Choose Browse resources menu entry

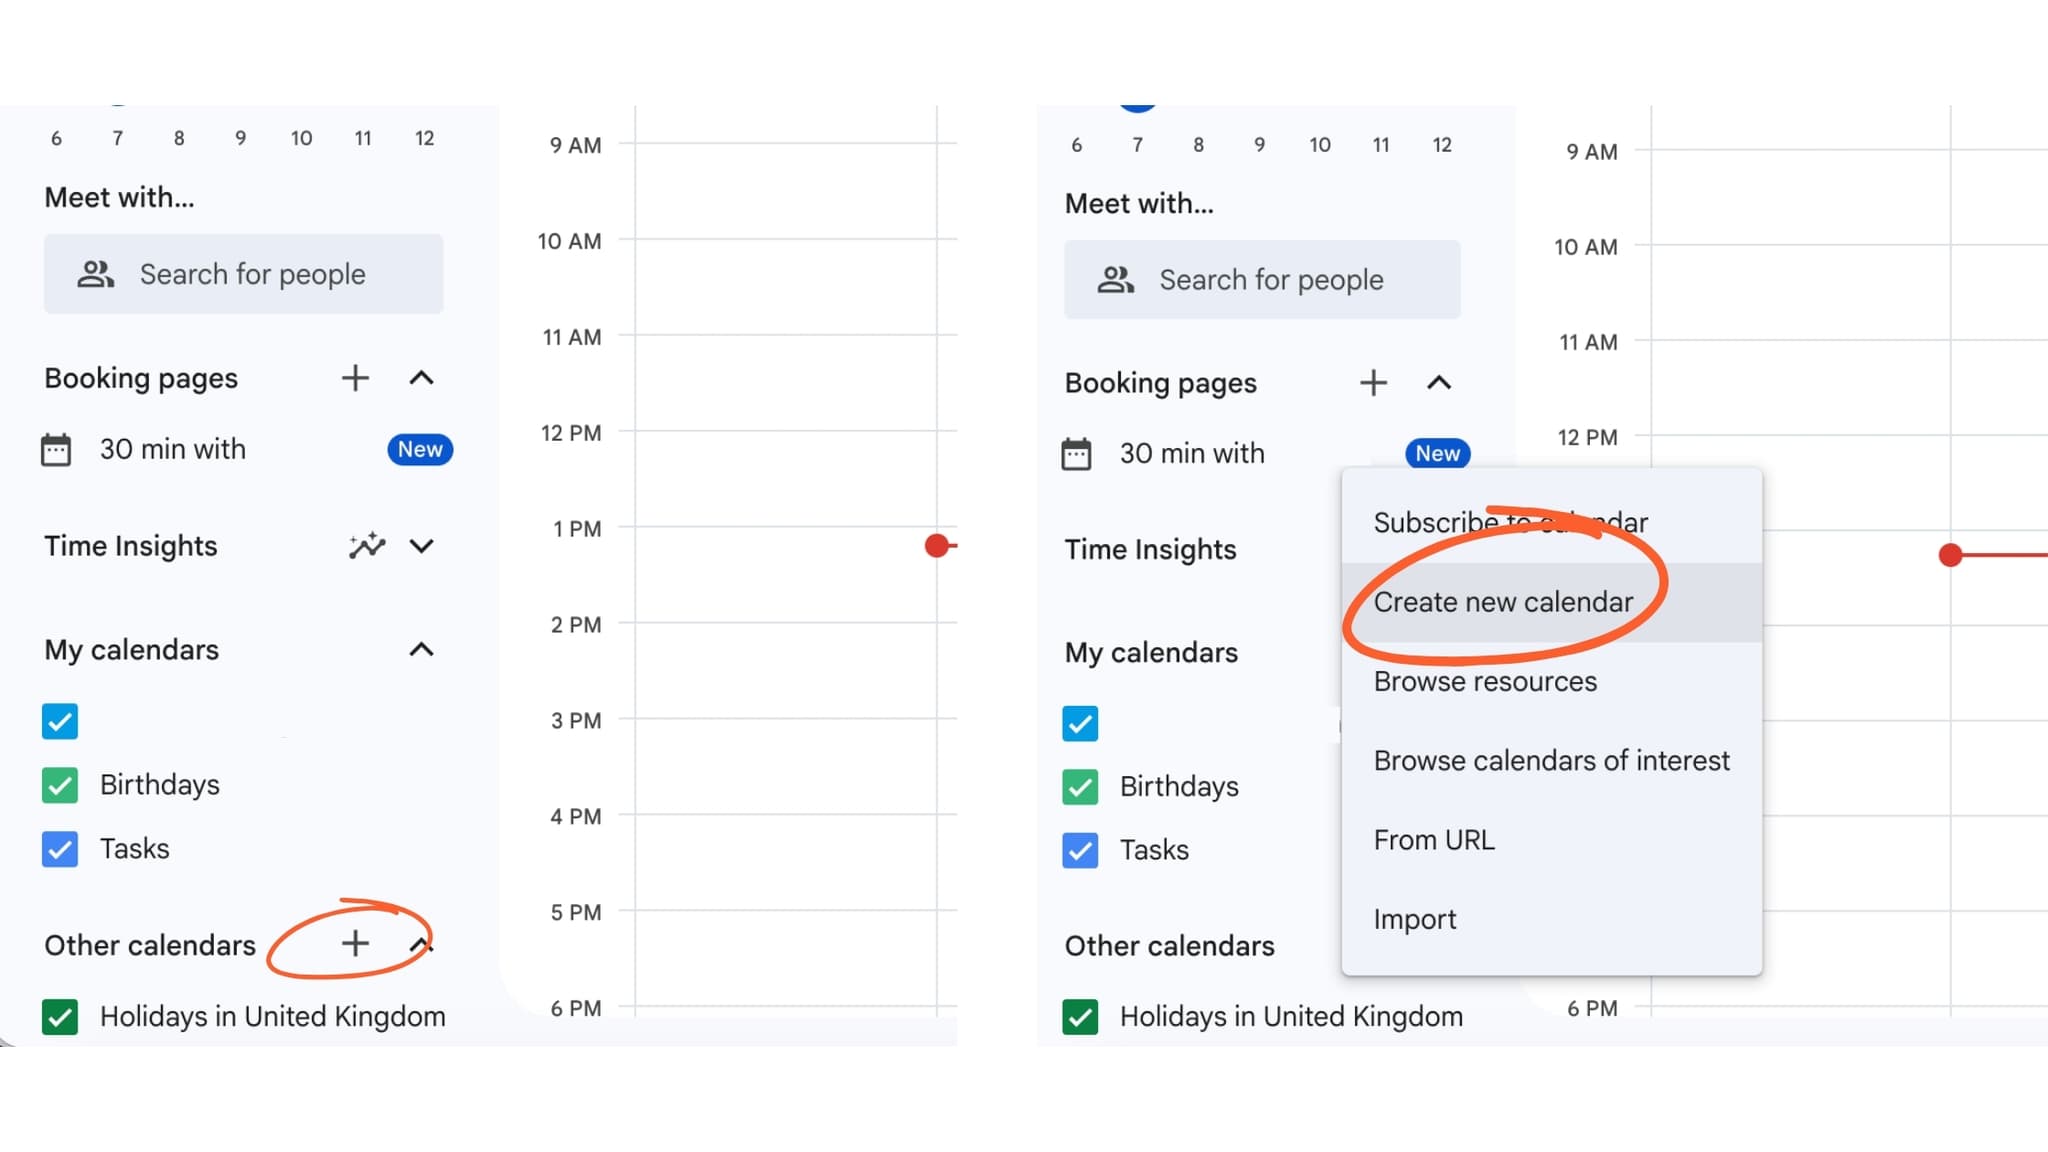point(1551,681)
